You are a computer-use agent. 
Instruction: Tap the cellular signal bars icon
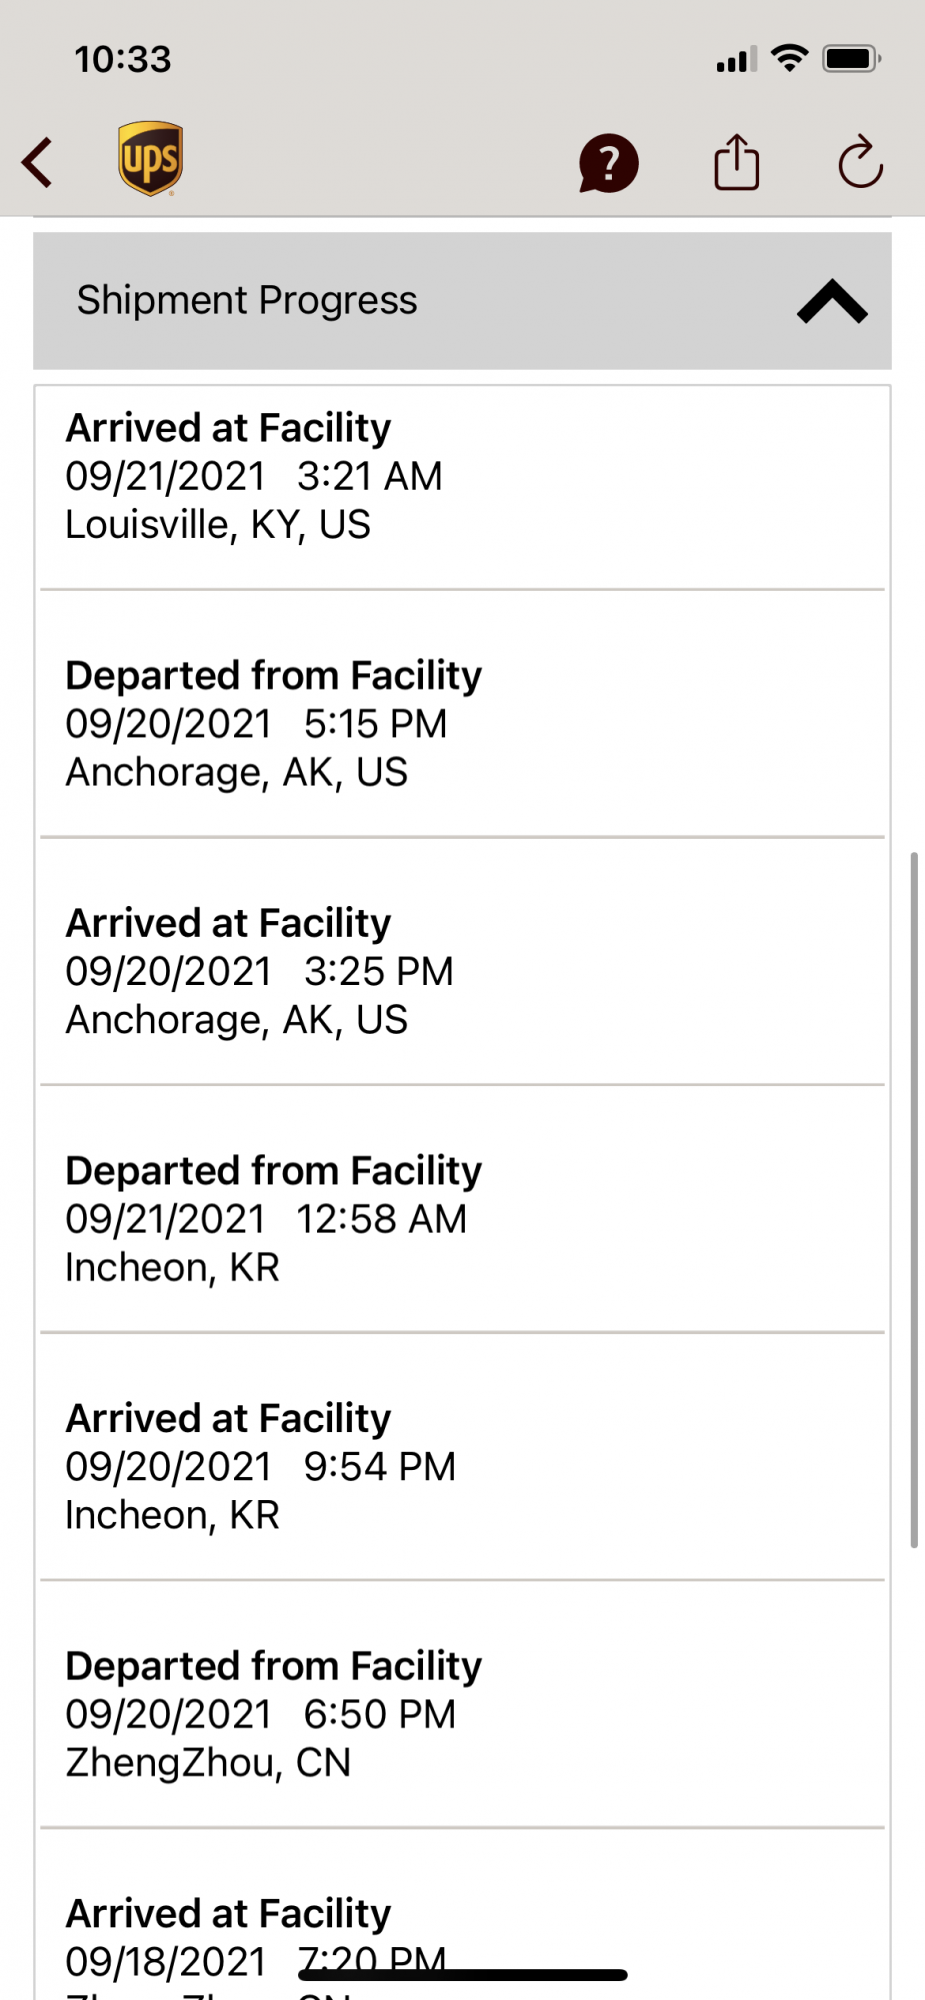click(x=736, y=61)
